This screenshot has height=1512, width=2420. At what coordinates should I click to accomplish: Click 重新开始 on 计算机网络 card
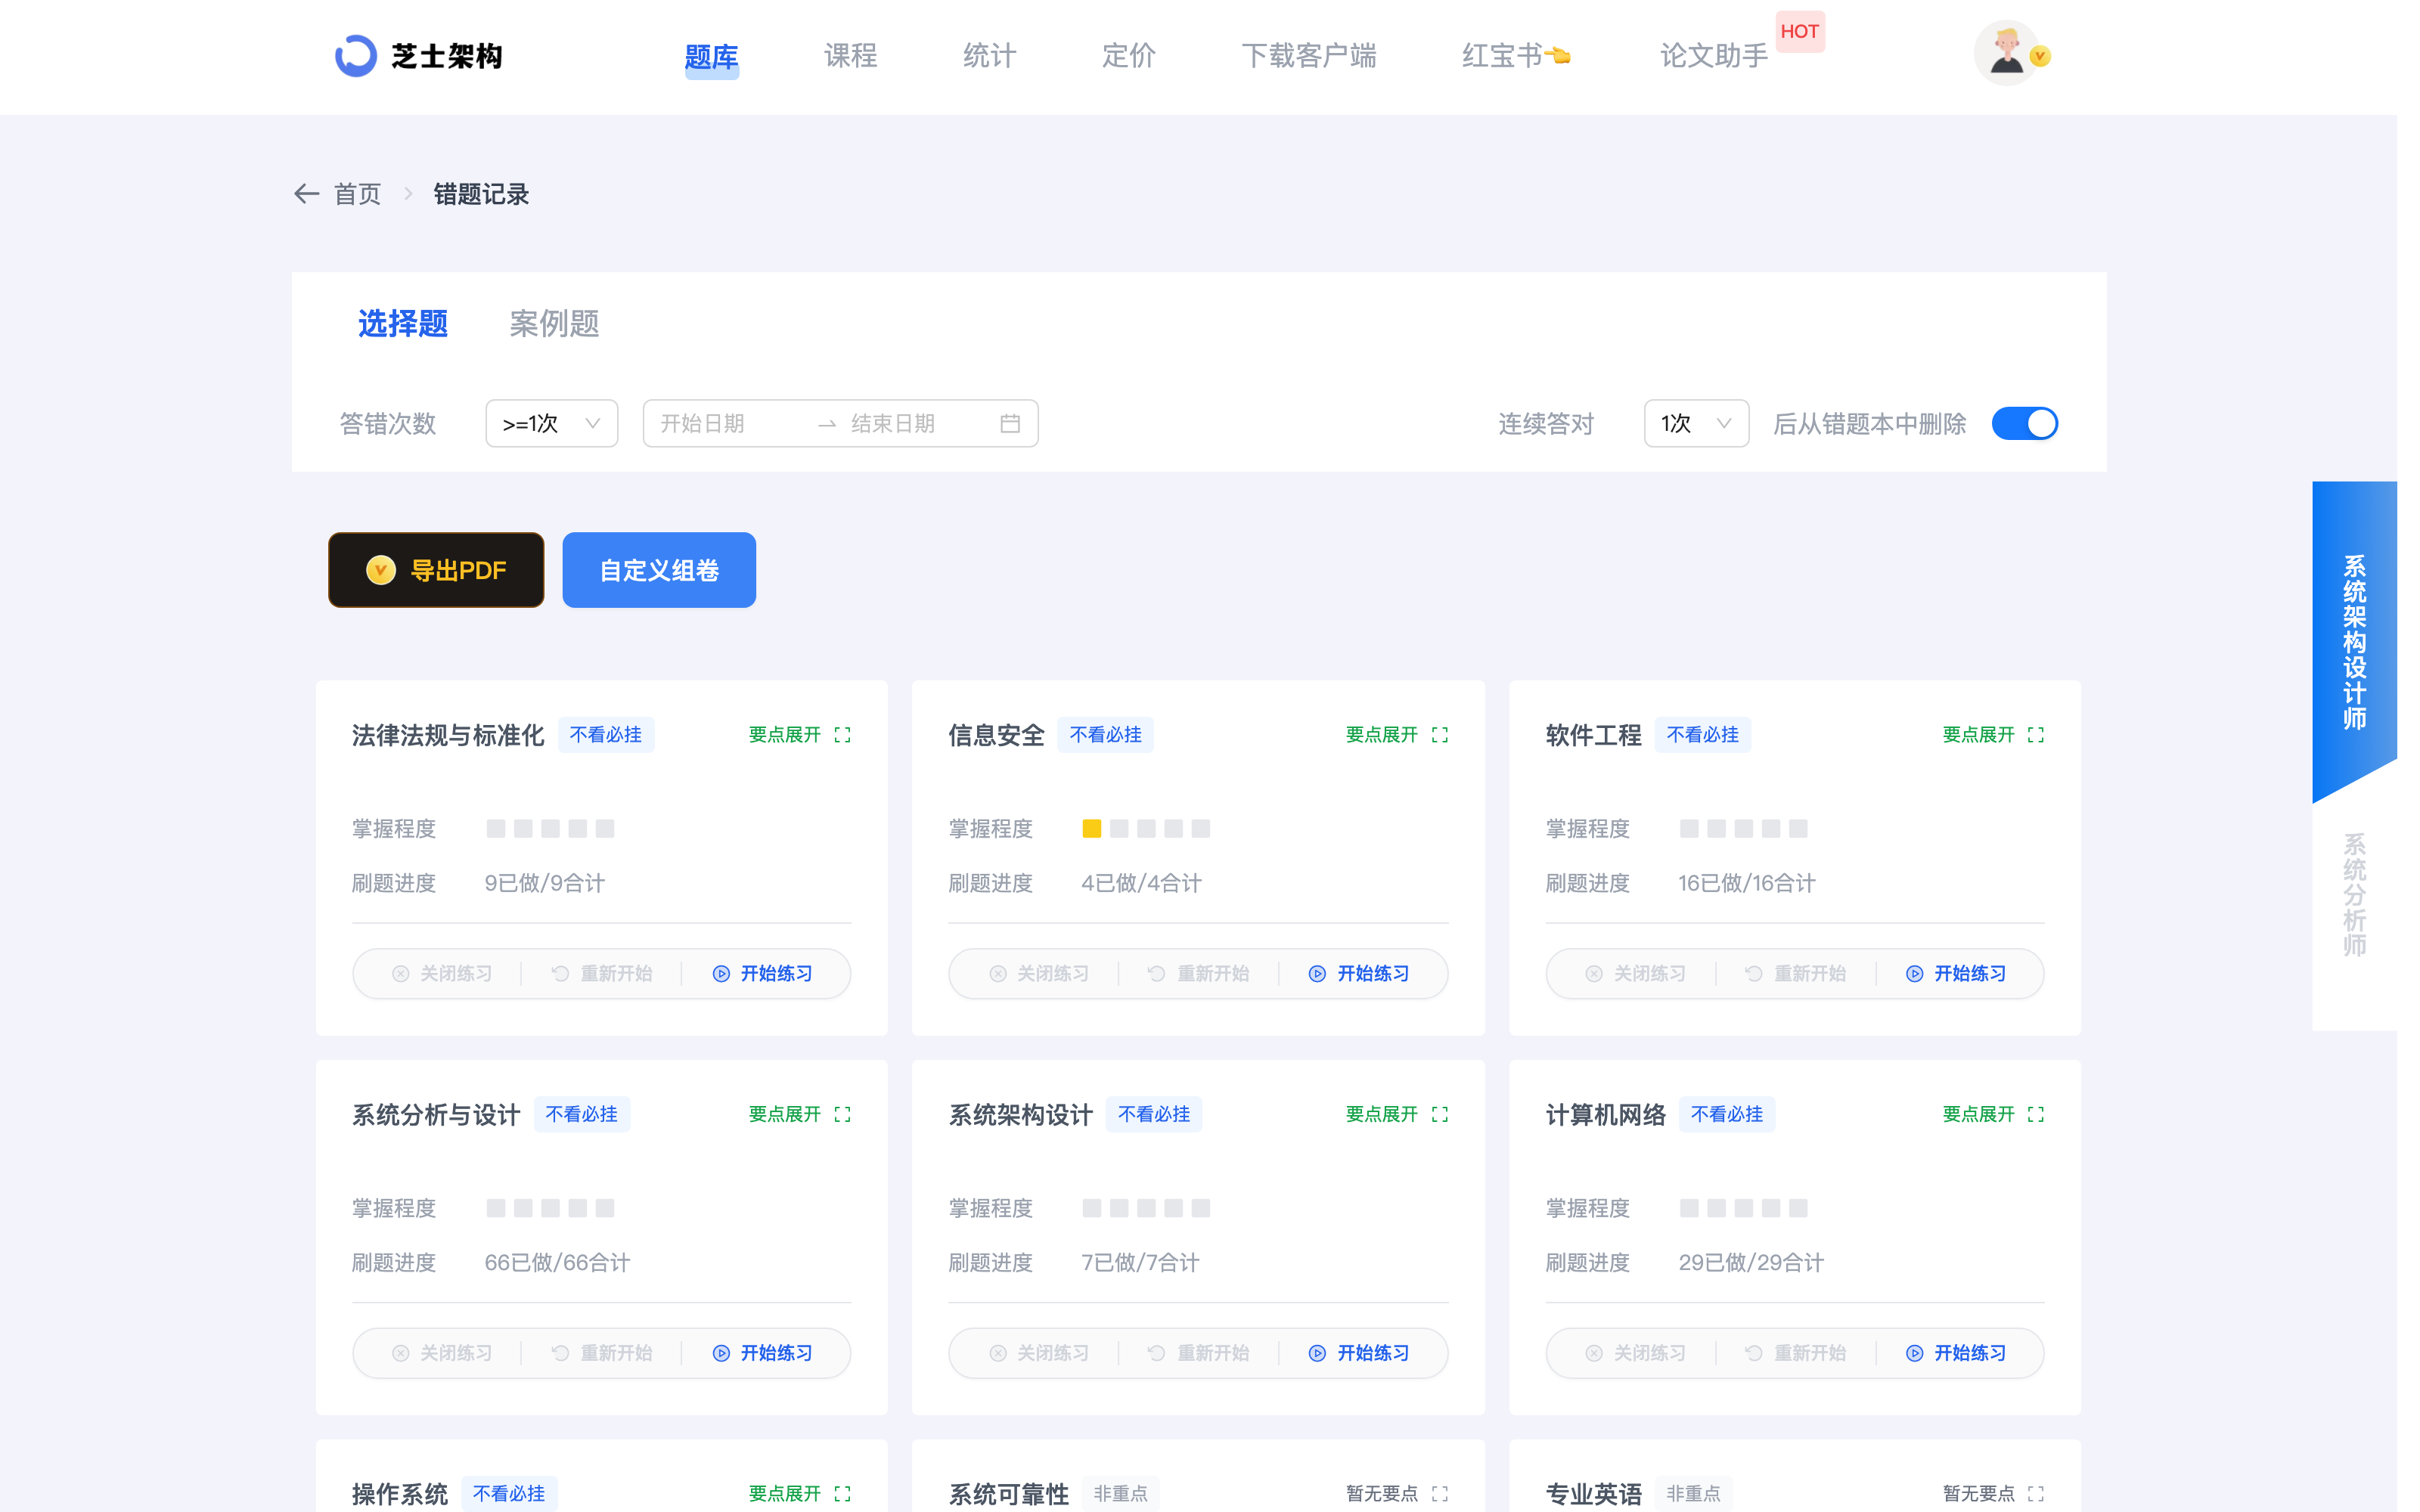click(1796, 1353)
